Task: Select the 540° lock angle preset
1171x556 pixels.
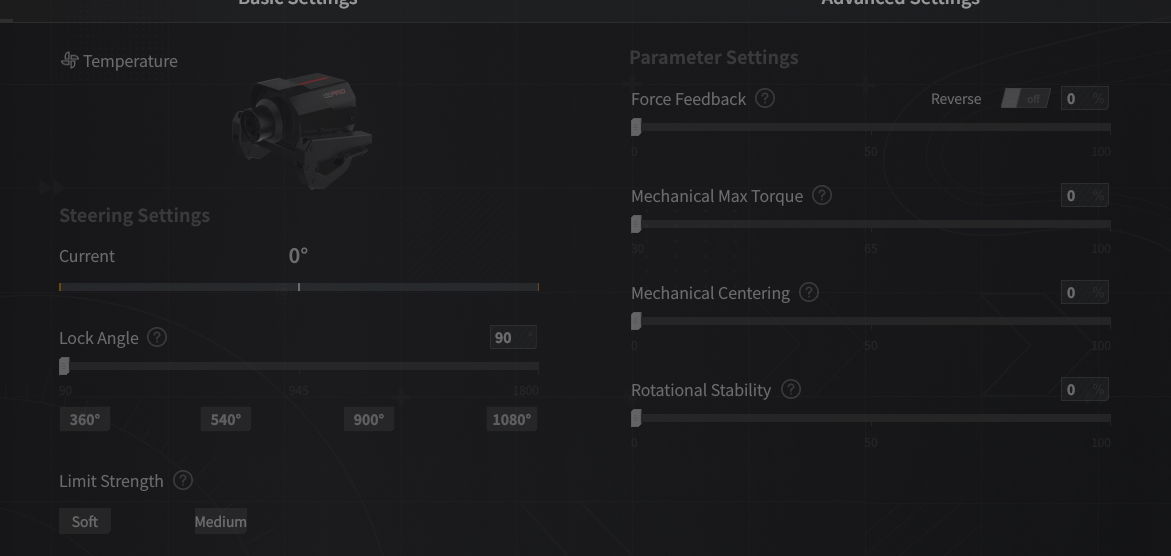Action: [226, 419]
